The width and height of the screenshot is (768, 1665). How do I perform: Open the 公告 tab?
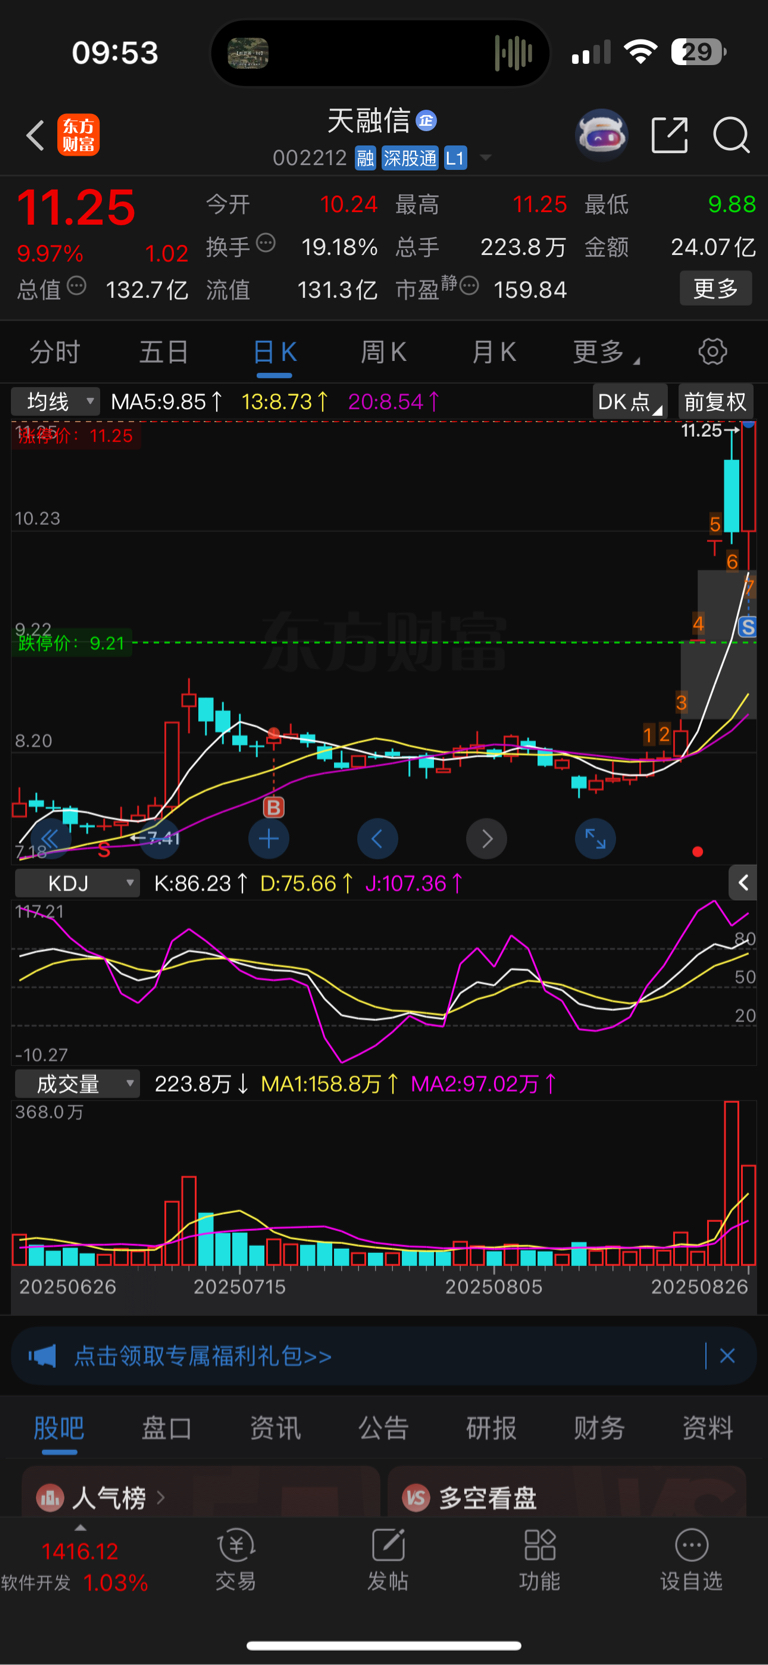[384, 1428]
